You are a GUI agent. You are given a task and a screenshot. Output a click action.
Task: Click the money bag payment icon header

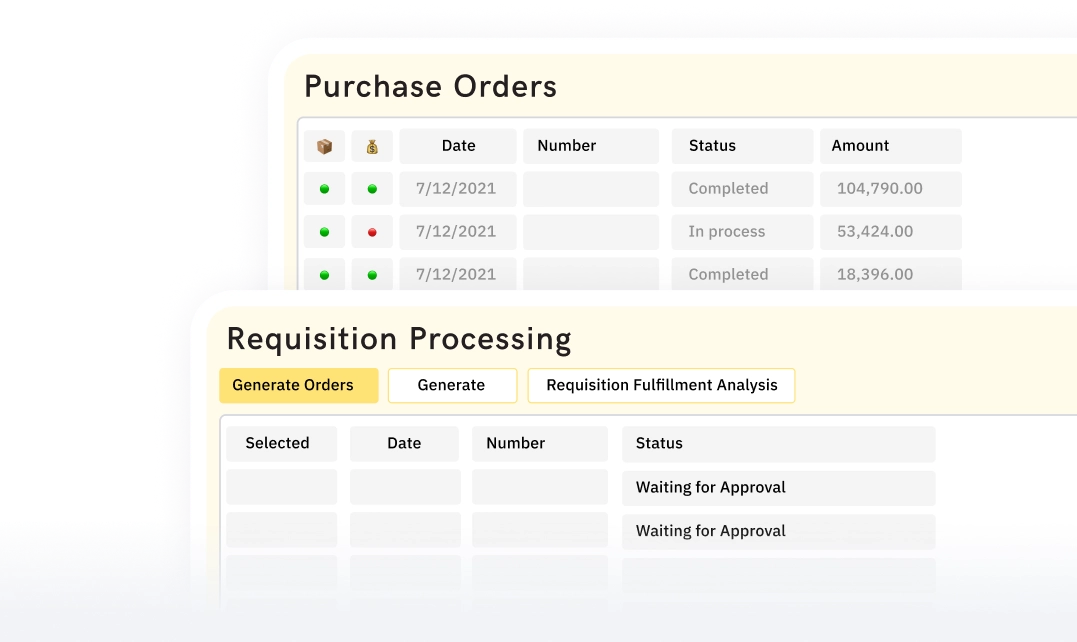372,145
